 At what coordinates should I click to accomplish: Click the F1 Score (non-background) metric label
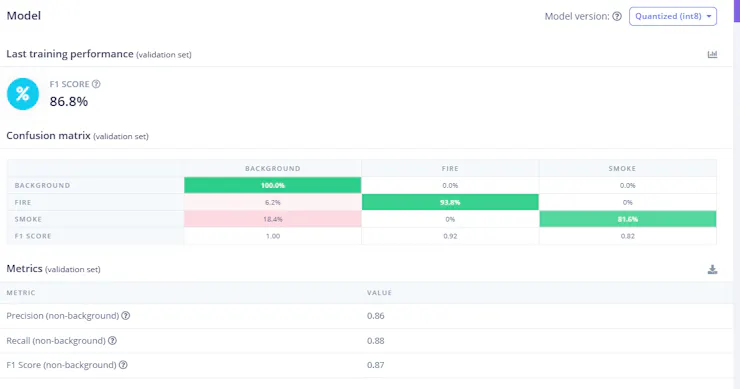(61, 365)
